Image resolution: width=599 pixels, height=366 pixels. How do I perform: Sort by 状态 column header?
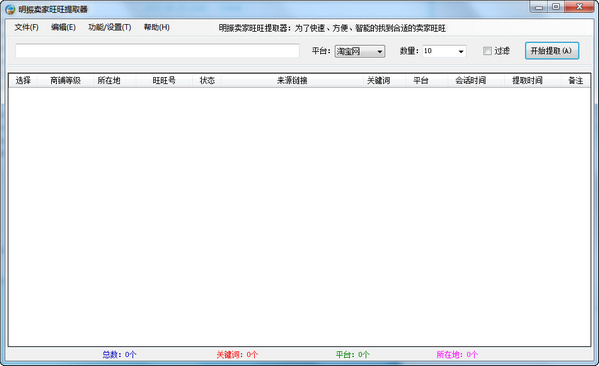[207, 80]
